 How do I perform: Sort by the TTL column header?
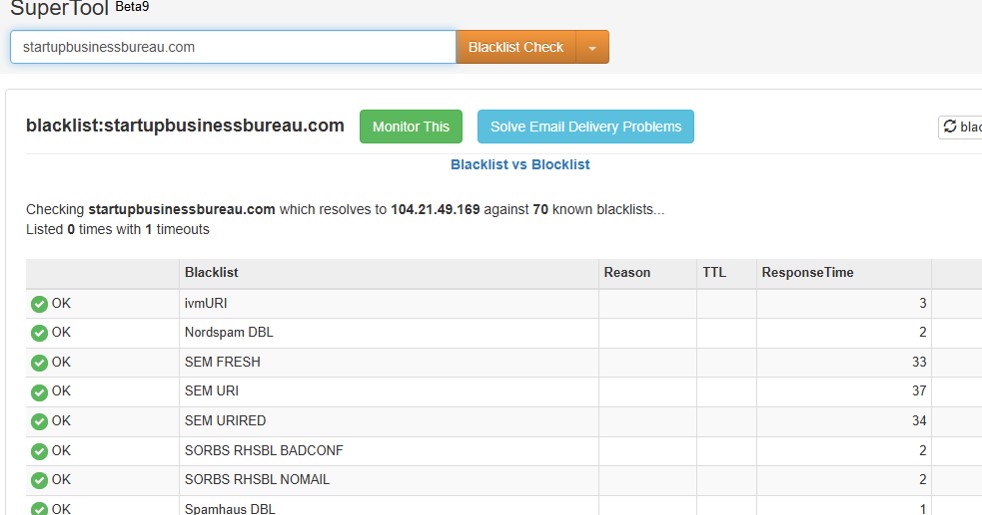pos(714,272)
